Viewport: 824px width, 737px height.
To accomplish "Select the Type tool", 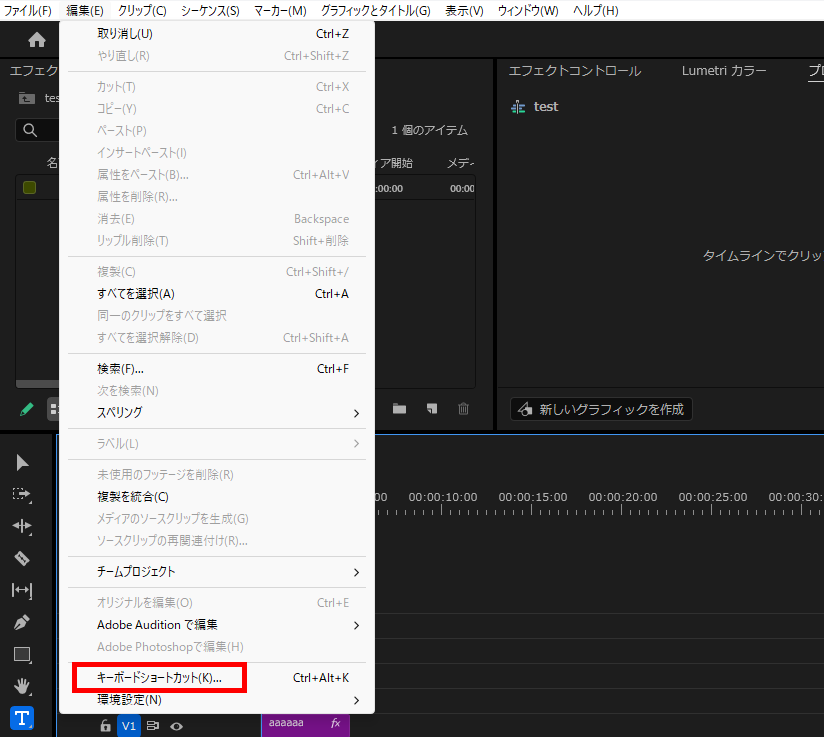I will pyautogui.click(x=22, y=718).
